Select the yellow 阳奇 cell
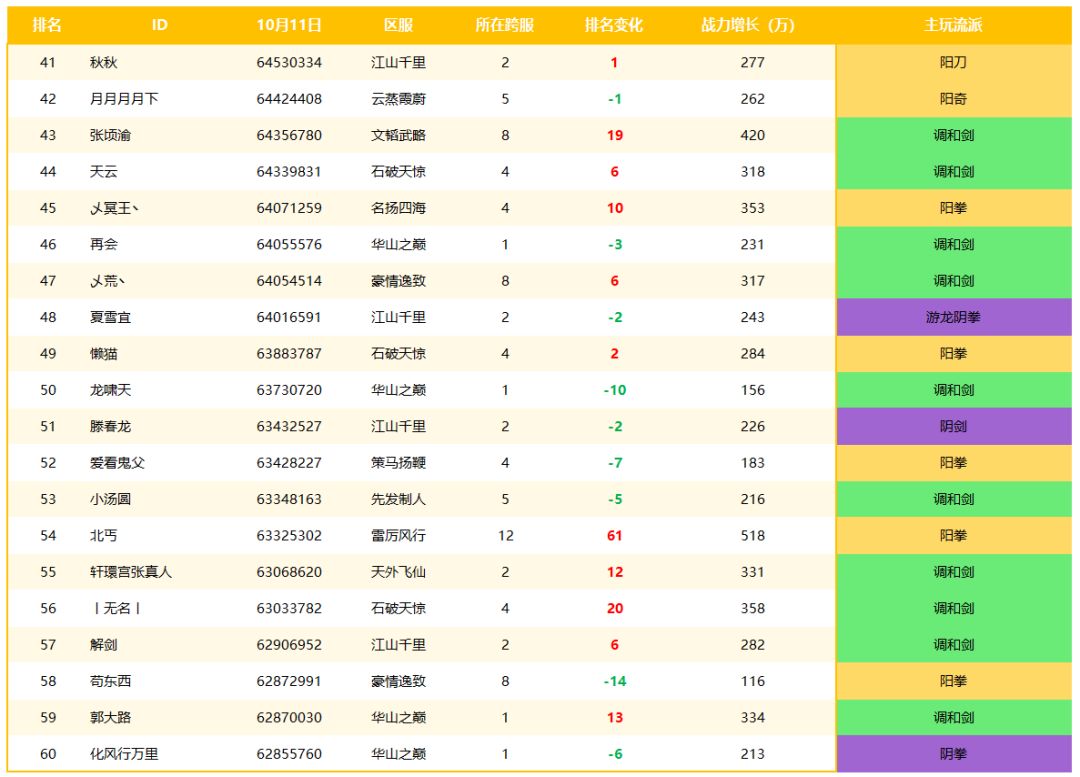This screenshot has width=1080, height=777. (x=953, y=99)
